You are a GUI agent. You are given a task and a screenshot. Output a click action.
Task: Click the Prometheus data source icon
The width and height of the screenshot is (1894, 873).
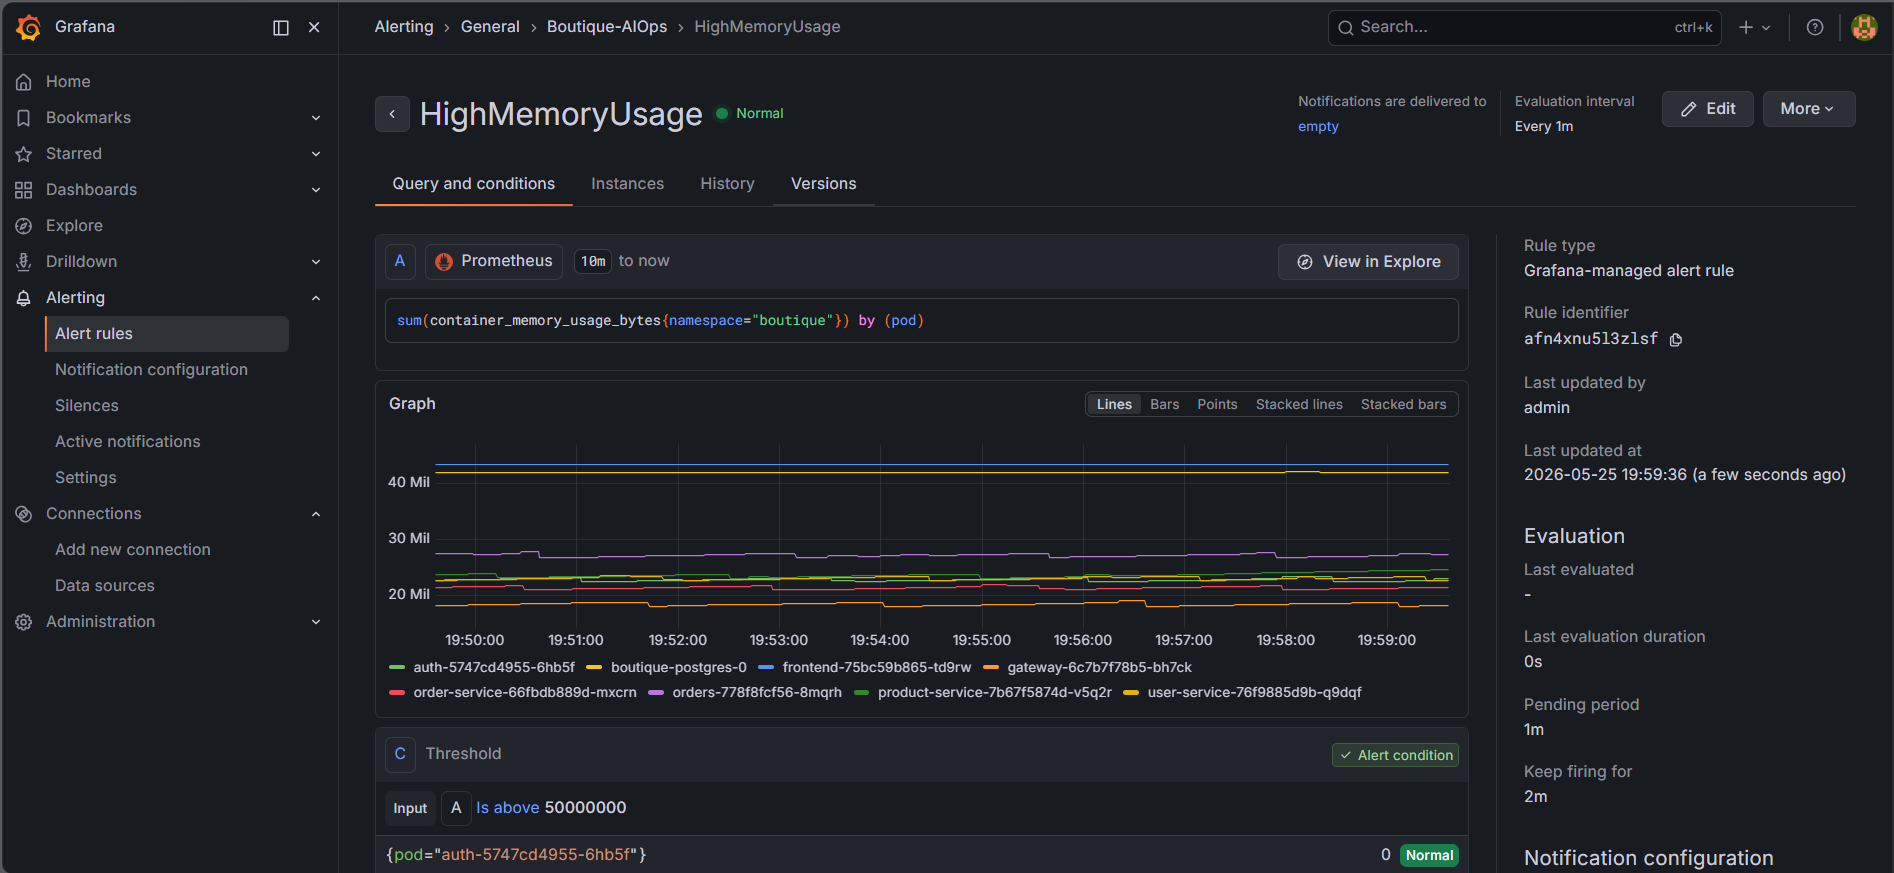click(444, 262)
